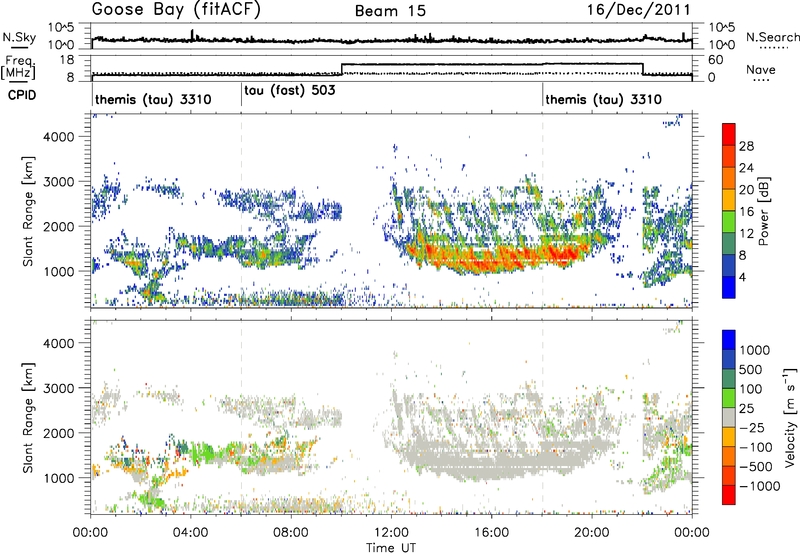Image resolution: width=800 pixels, height=554 pixels.
Task: Click the red bottom band of Velocity color bar
Action: click(x=729, y=495)
